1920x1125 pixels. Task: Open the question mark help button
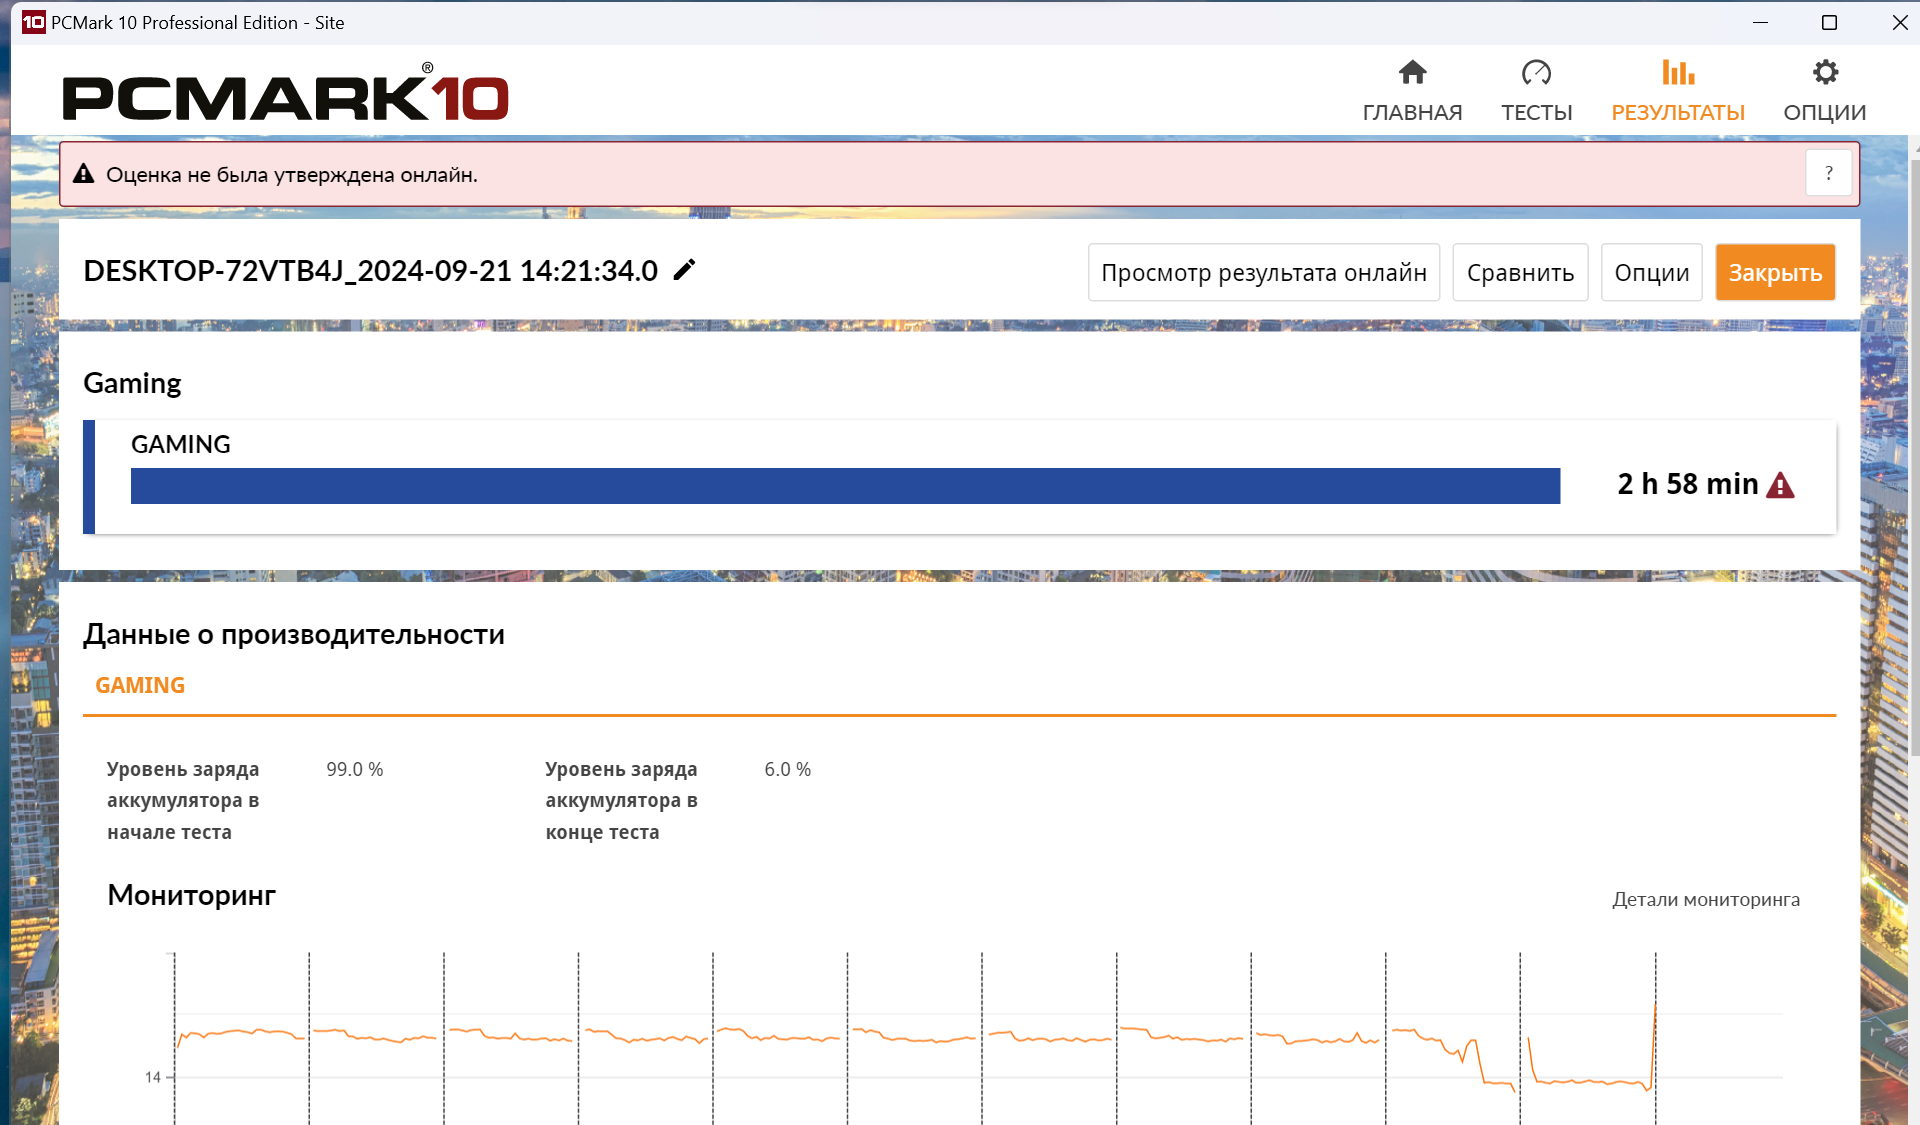pyautogui.click(x=1828, y=173)
